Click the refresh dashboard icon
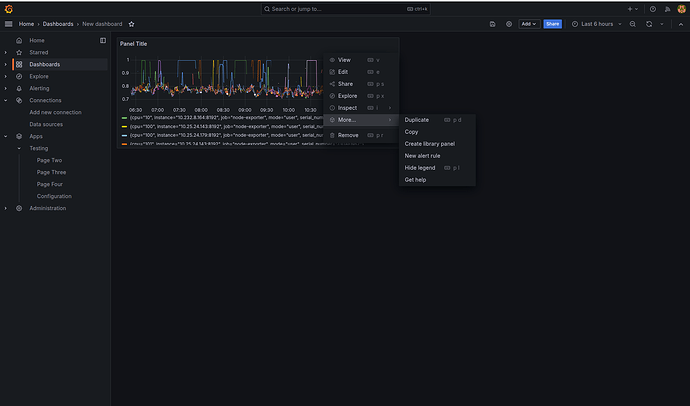The image size is (690, 406). 649,24
